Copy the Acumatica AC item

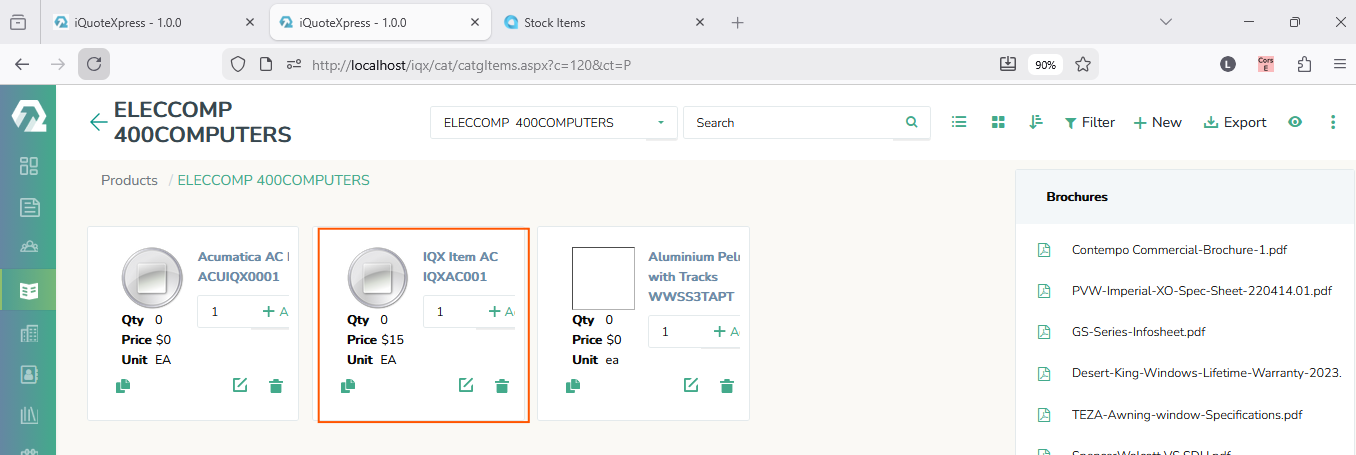123,386
